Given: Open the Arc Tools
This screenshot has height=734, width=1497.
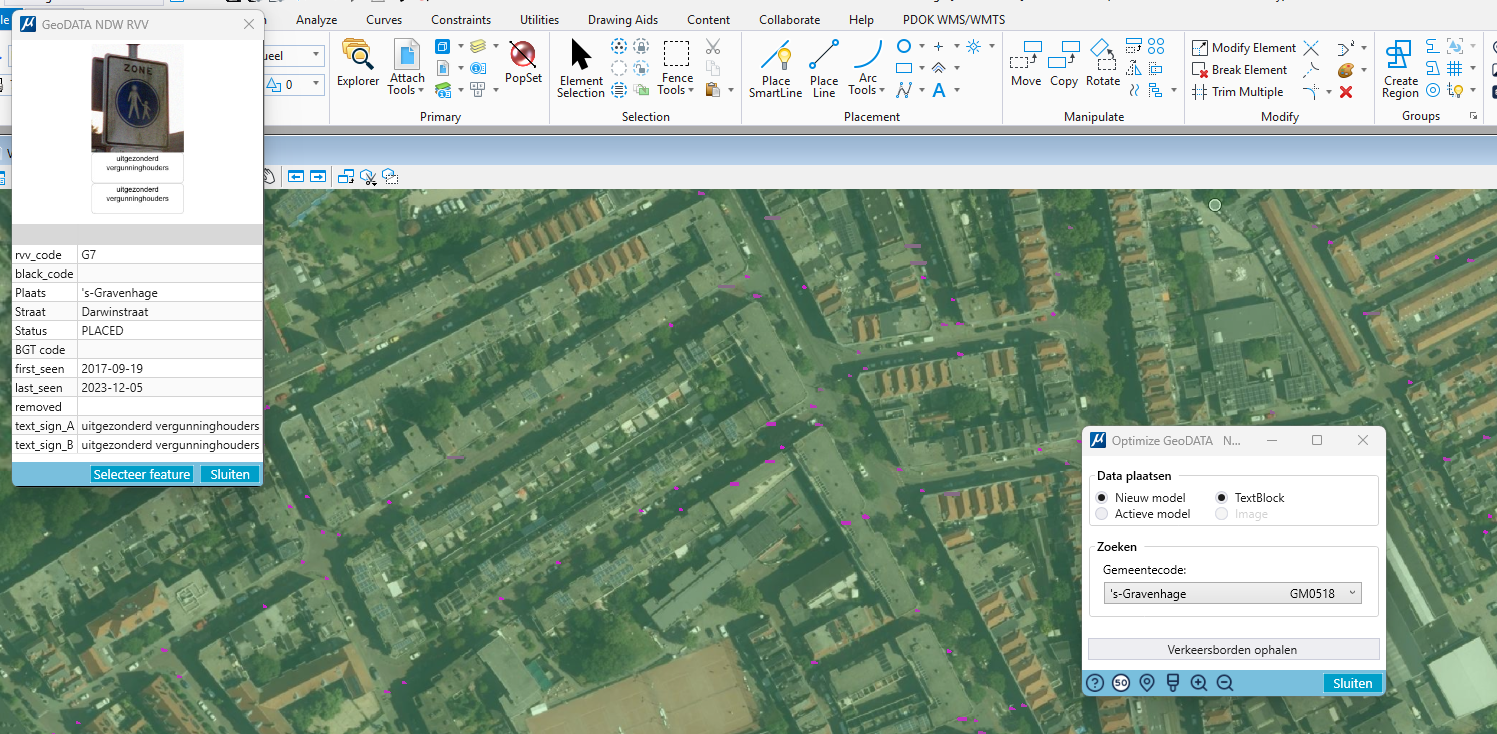Looking at the screenshot, I should [867, 68].
